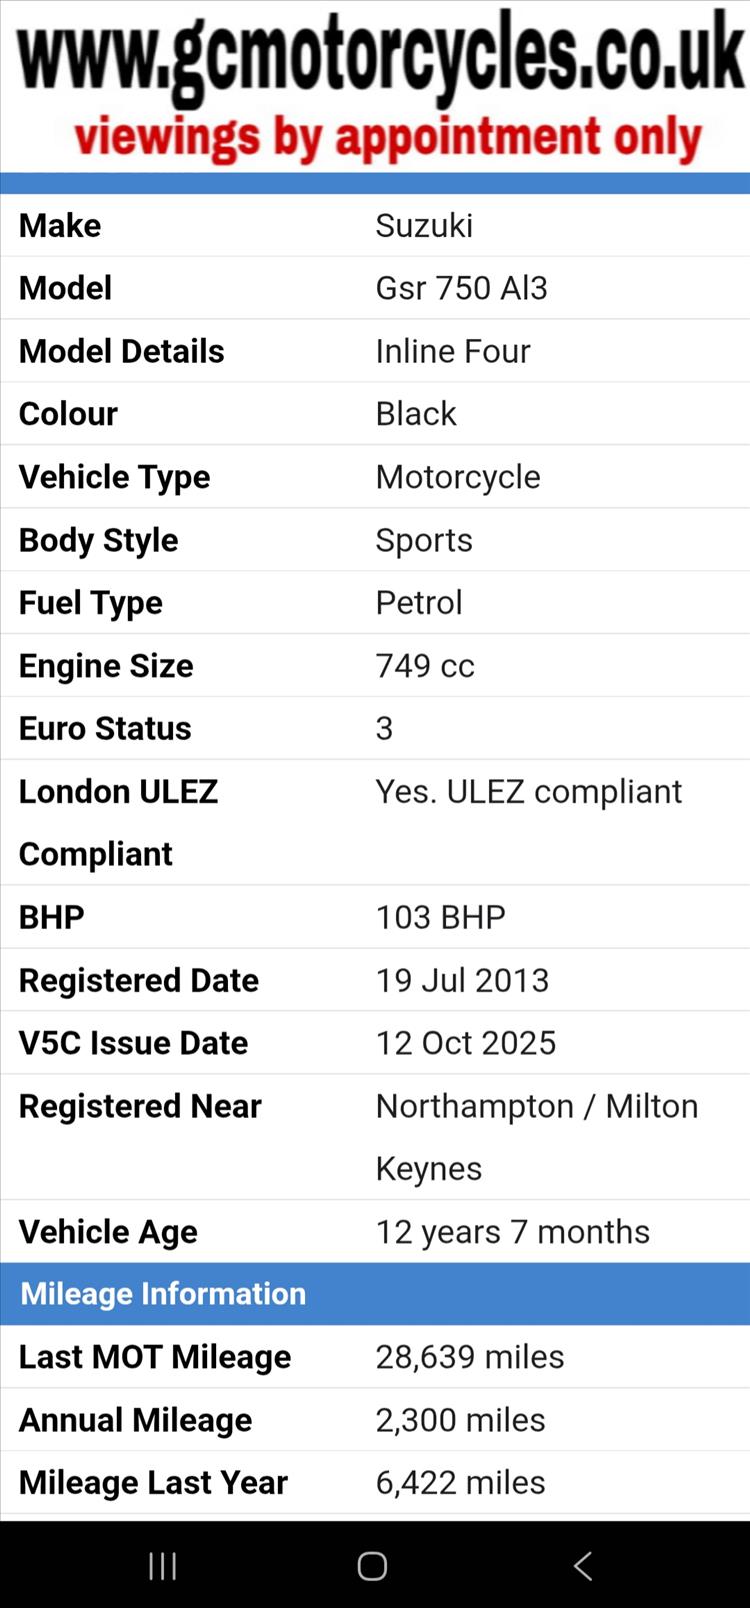
Task: Select the Mileage Information section header
Action: pos(163,1294)
